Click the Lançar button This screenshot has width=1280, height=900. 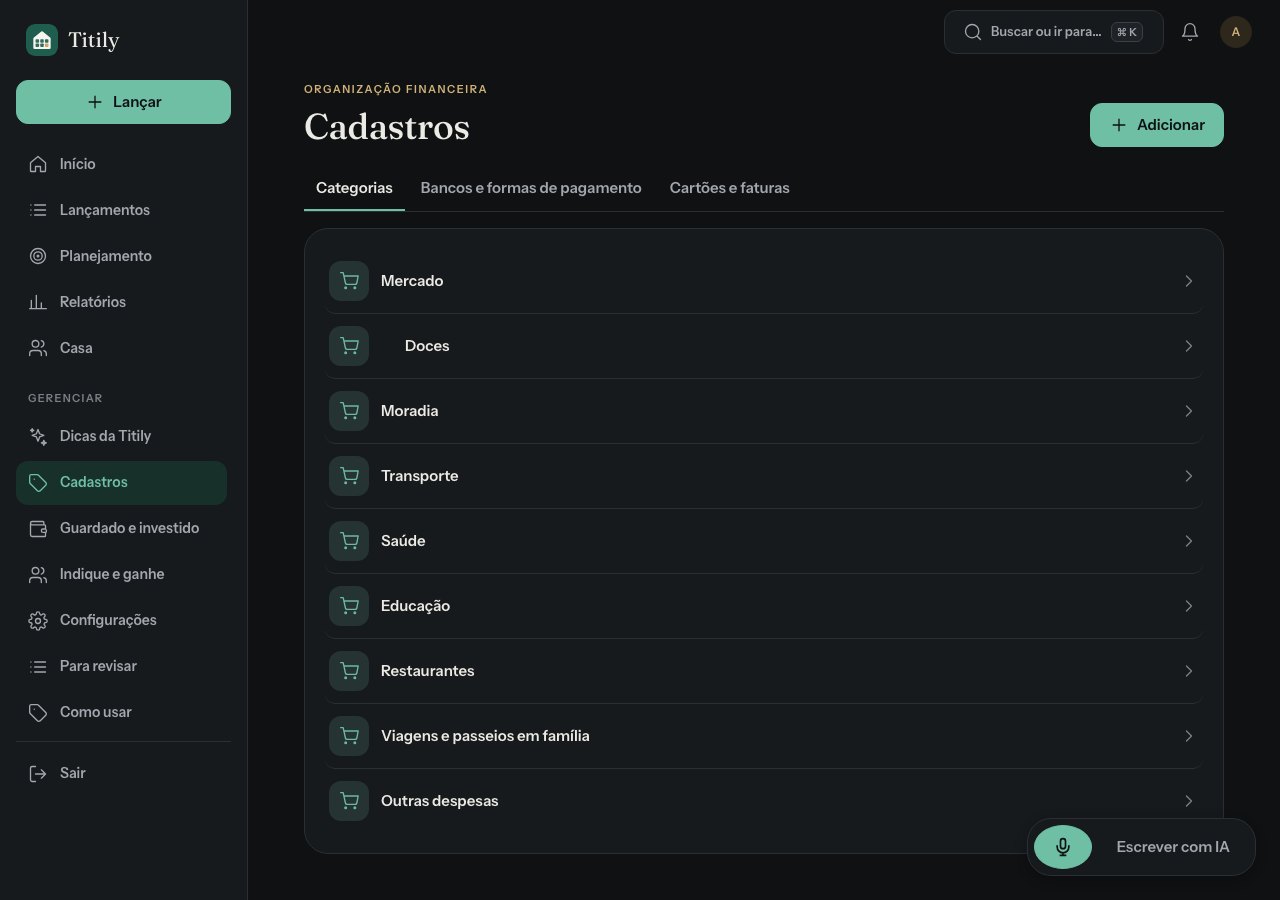tap(123, 102)
